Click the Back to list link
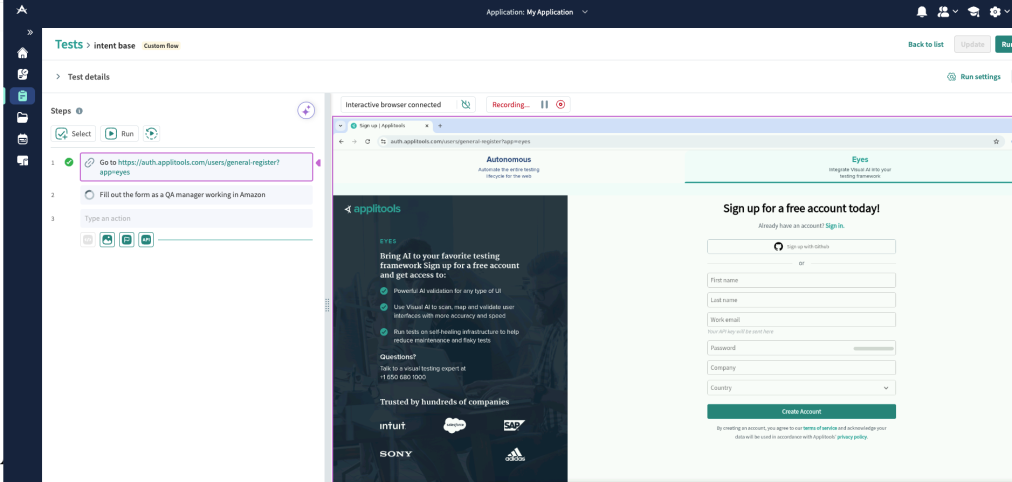This screenshot has width=1012, height=482. (x=925, y=45)
